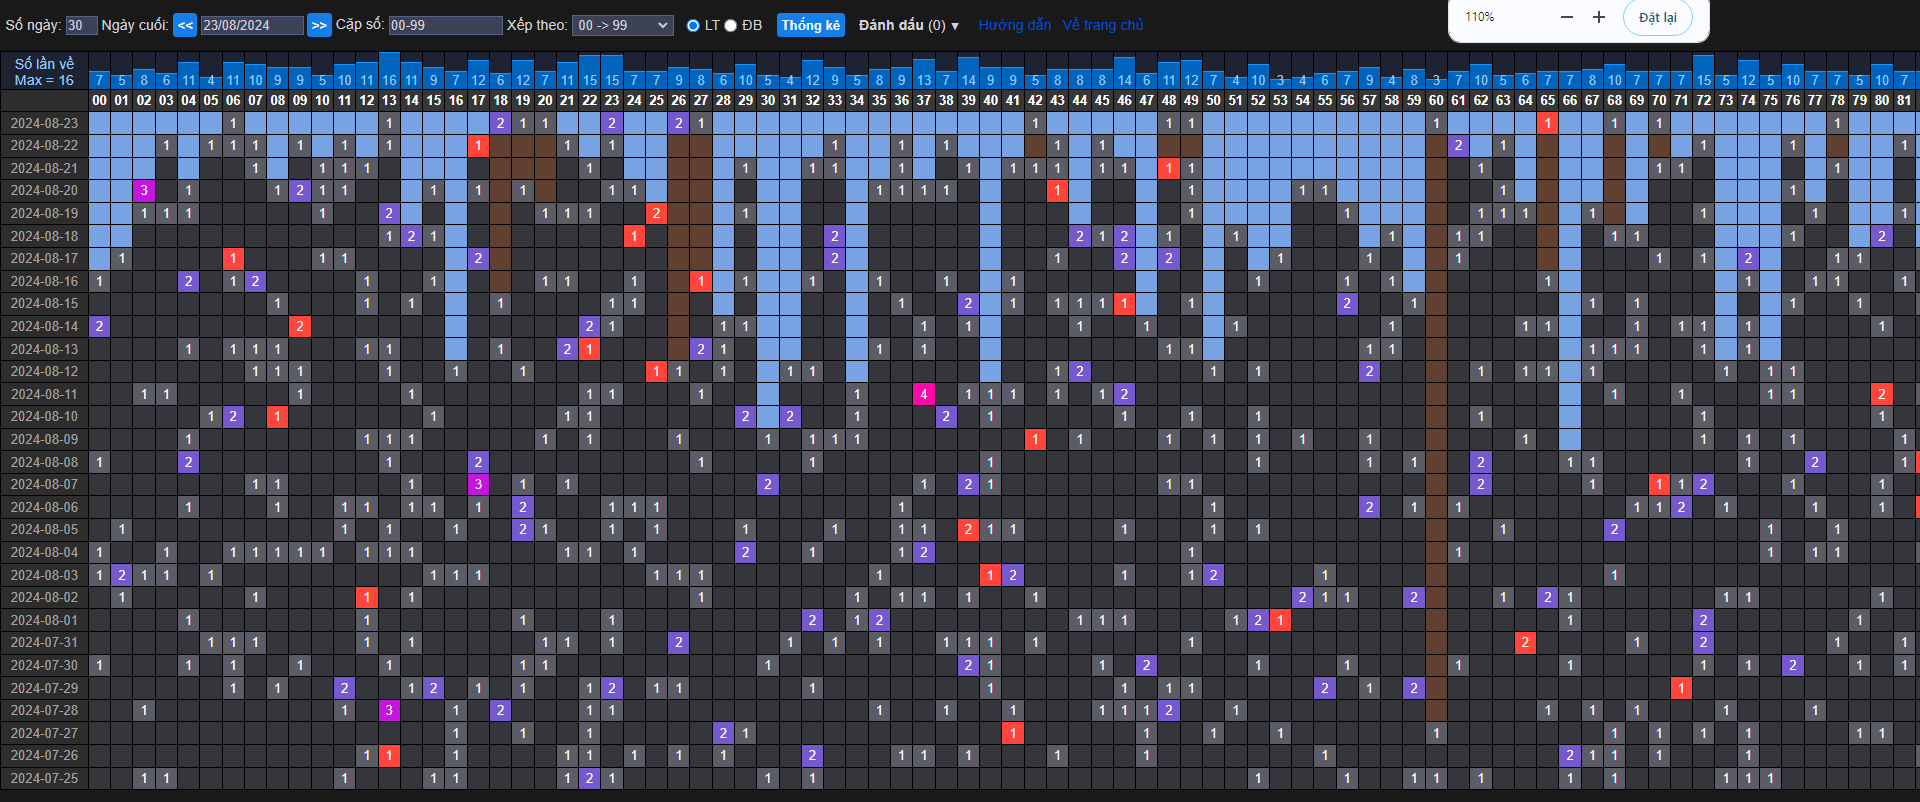Click the red 1 cell in 2024-08-18 row

tap(634, 236)
